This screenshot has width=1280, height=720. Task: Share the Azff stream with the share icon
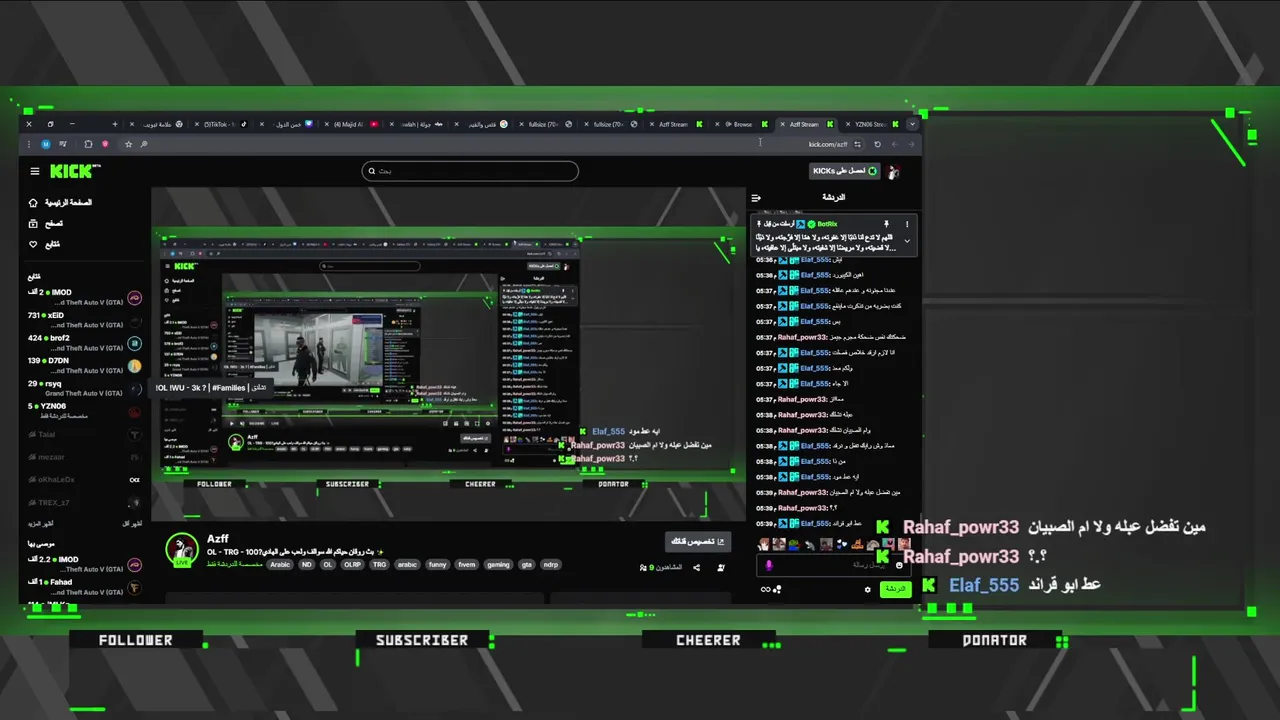pos(696,568)
